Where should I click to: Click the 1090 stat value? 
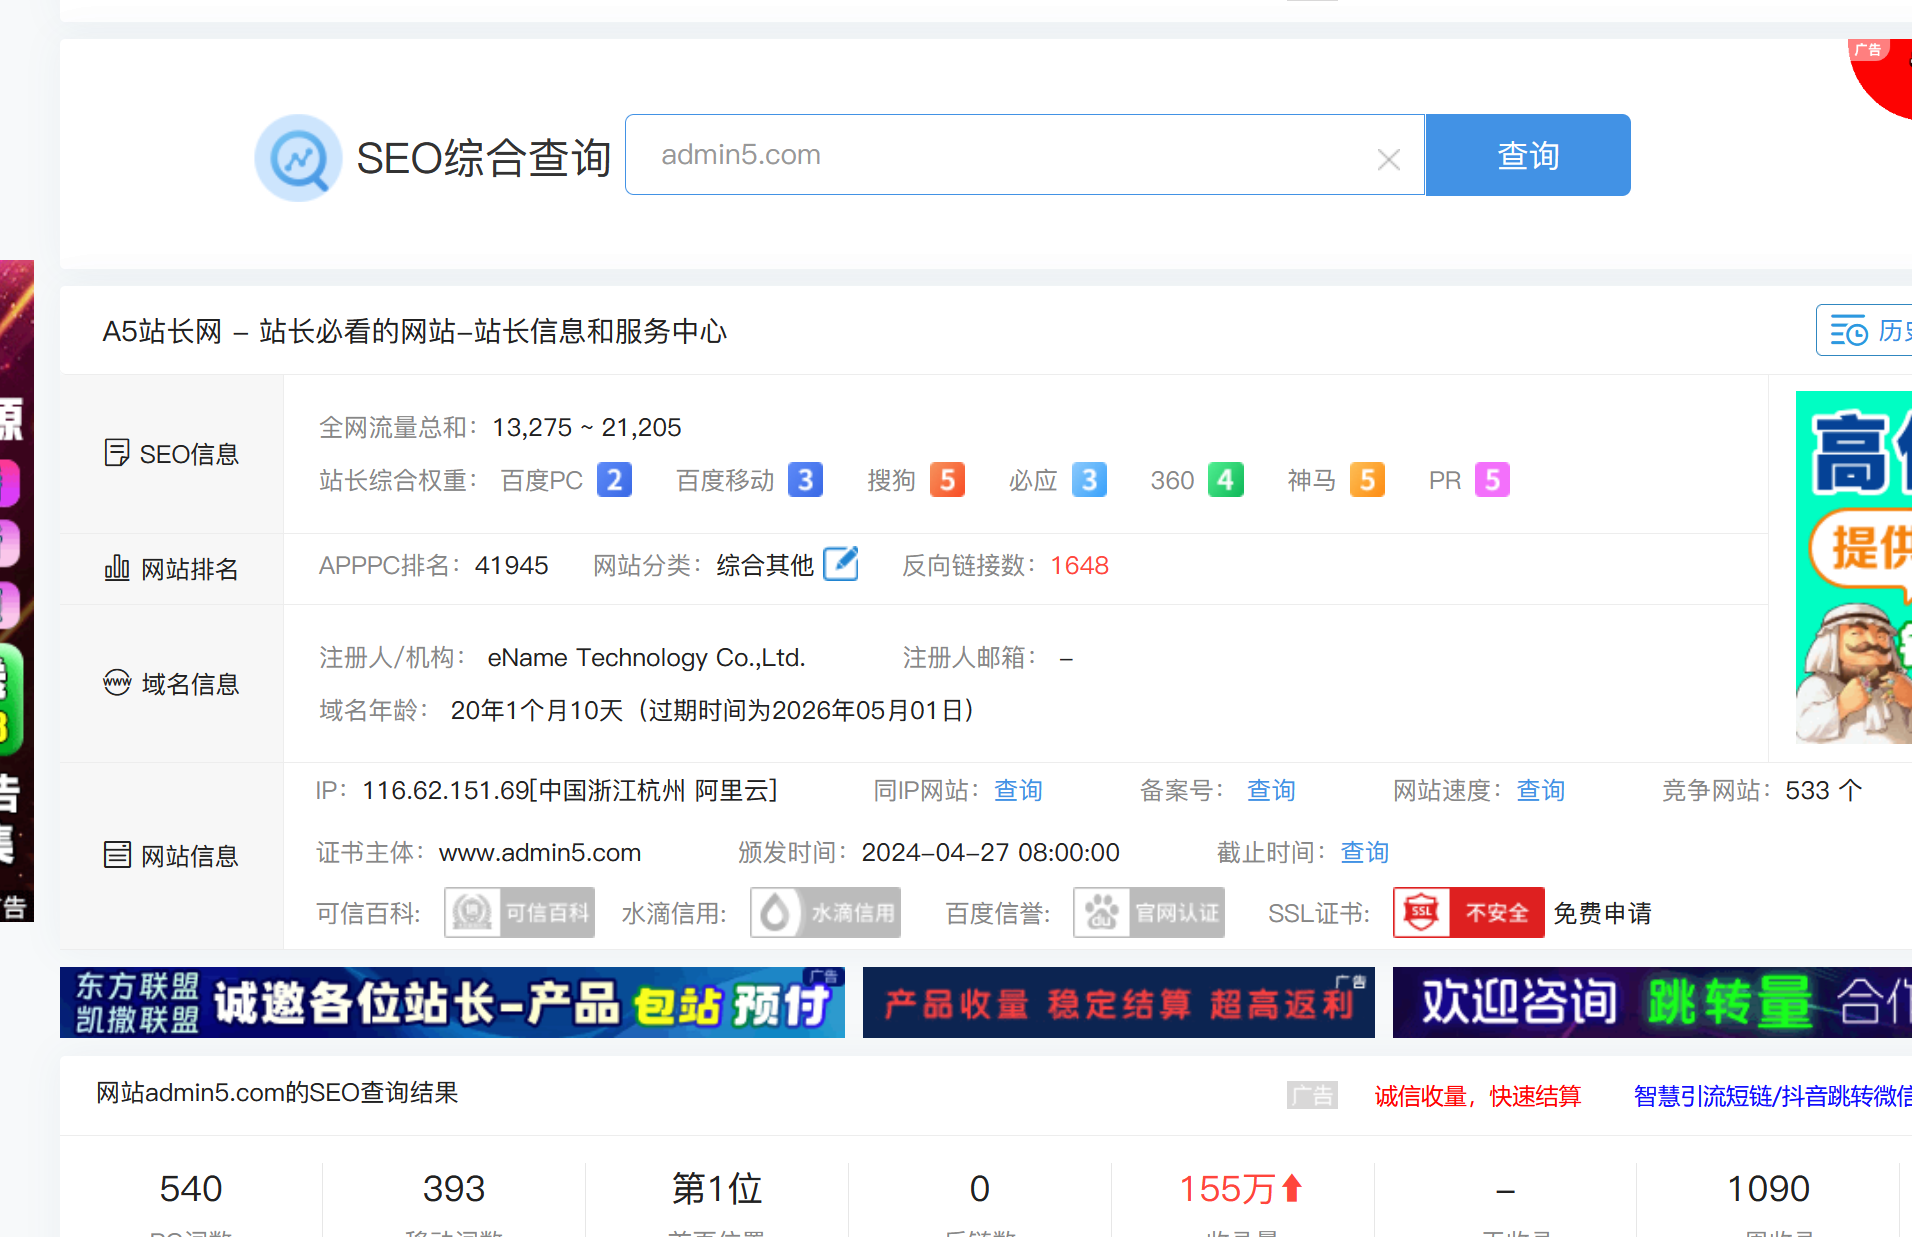point(1768,1189)
